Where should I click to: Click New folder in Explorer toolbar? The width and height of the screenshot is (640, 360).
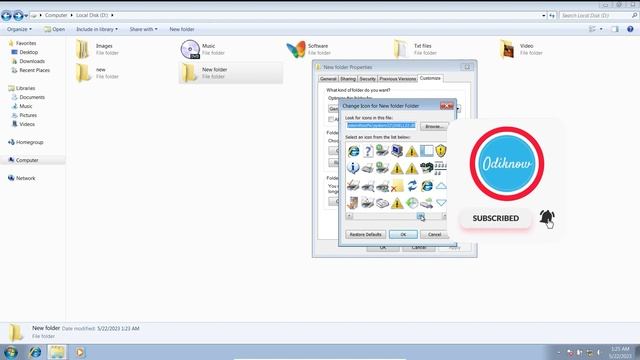click(182, 29)
